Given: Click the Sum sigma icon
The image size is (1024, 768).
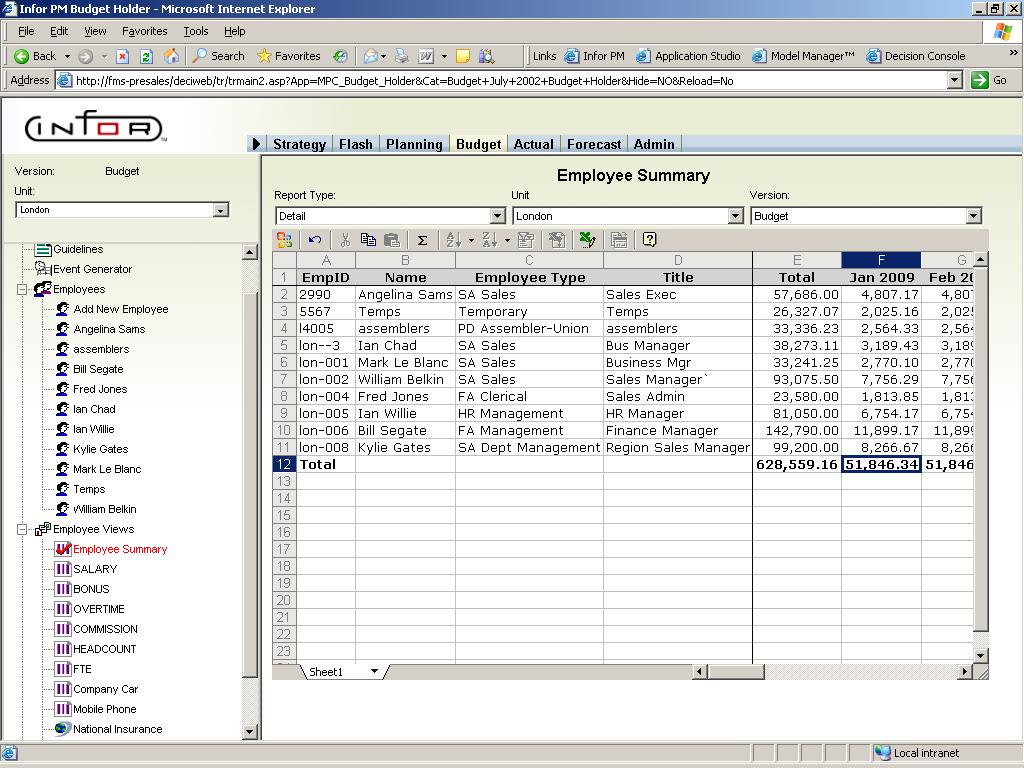Looking at the screenshot, I should click(423, 240).
